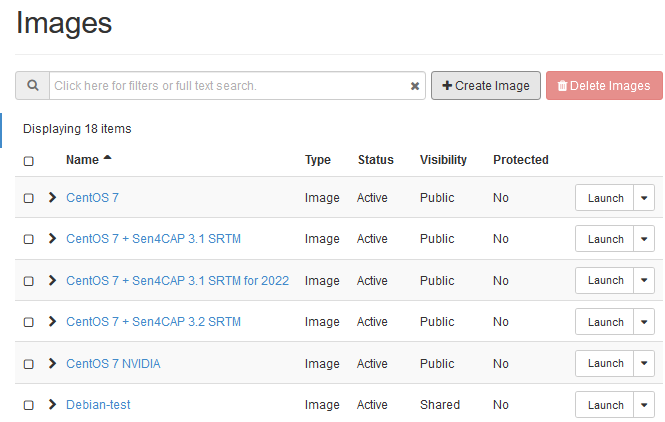Click the Name column sort arrow

click(108, 159)
